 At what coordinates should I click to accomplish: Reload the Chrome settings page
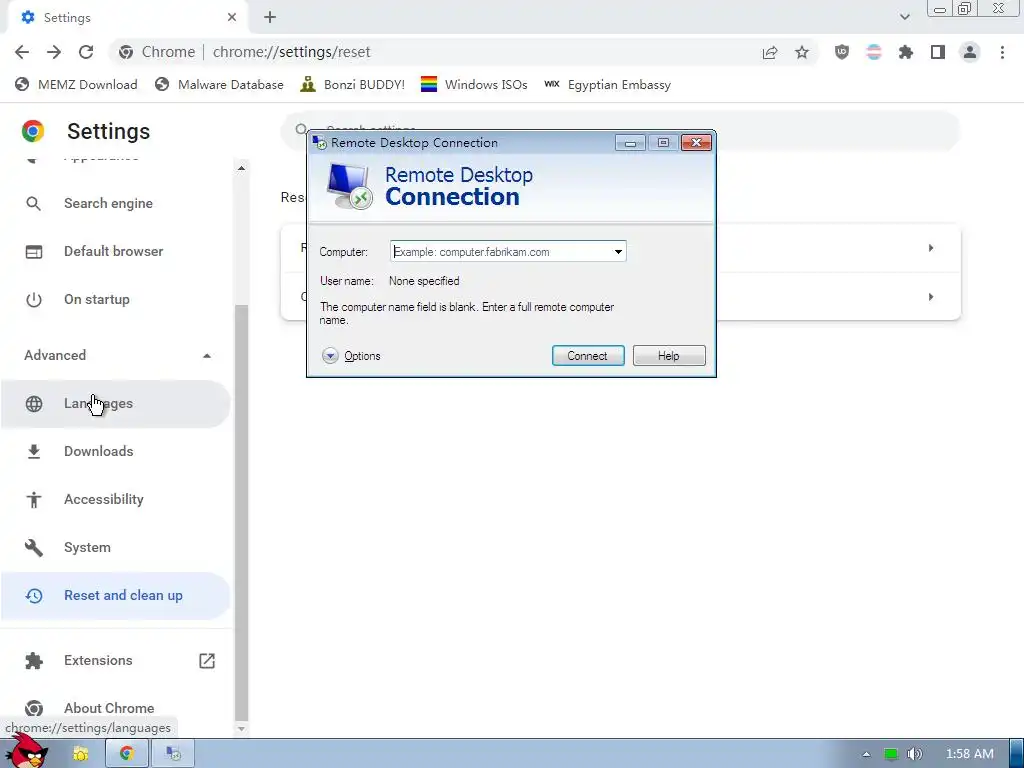86,52
